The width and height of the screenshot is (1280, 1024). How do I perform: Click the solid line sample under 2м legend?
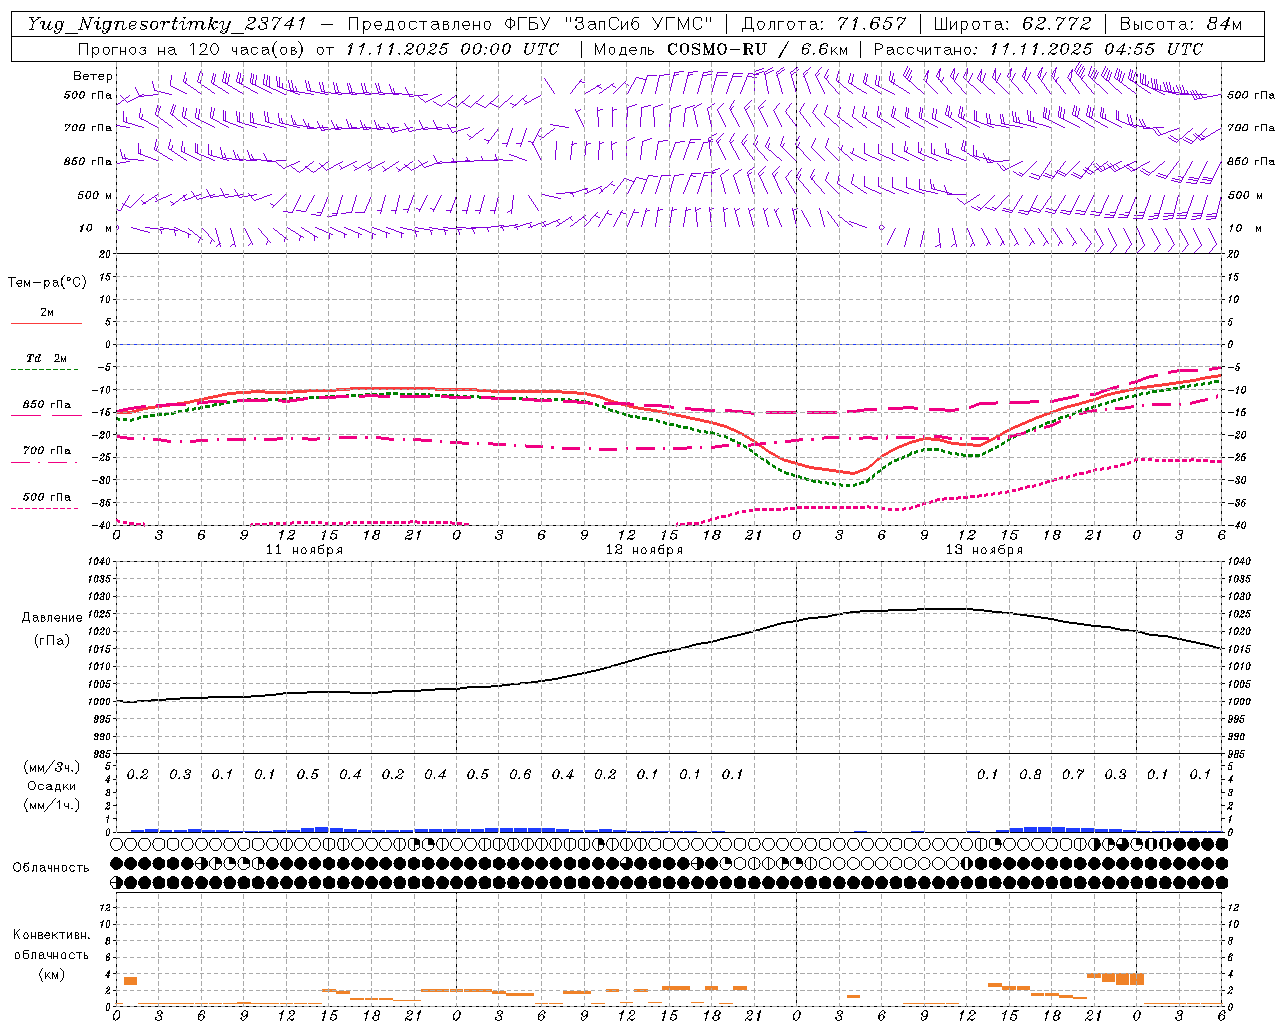(46, 324)
